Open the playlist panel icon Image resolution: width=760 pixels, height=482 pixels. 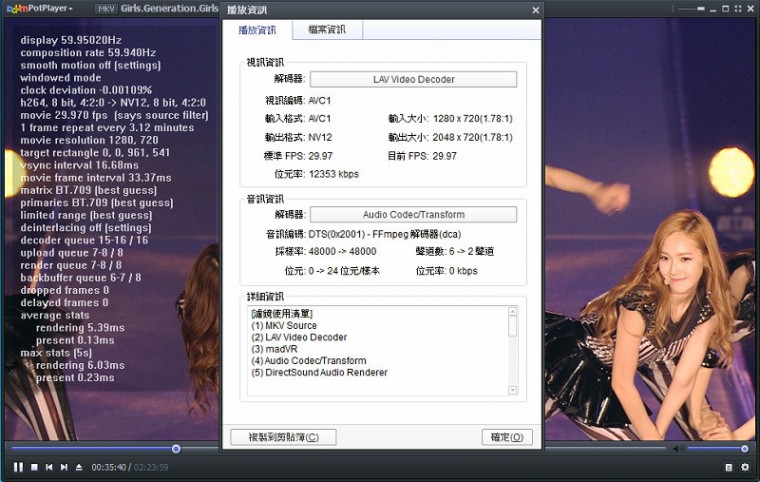point(729,467)
